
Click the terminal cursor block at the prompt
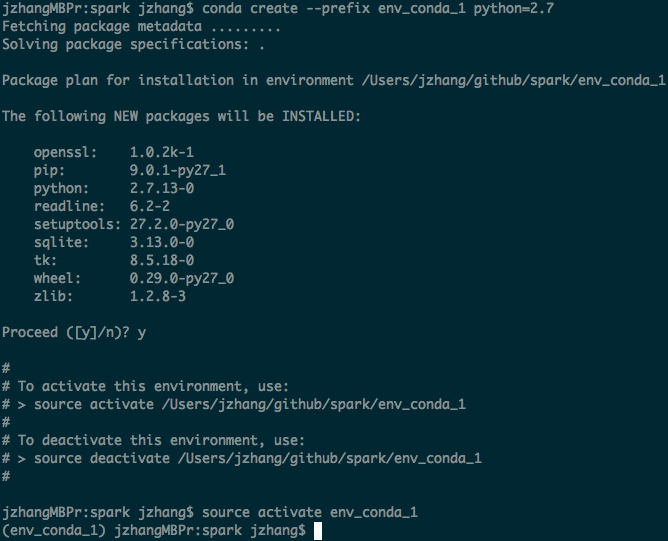click(318, 531)
